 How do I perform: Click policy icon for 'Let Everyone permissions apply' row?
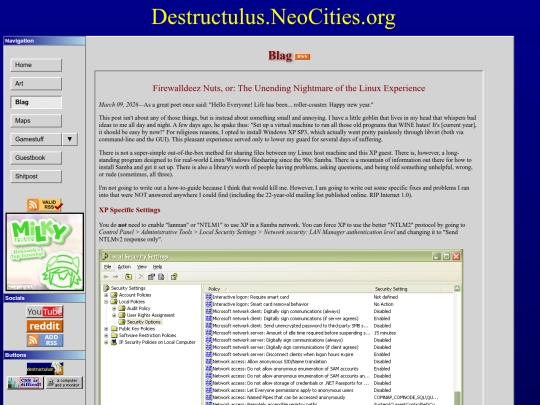coord(209,390)
